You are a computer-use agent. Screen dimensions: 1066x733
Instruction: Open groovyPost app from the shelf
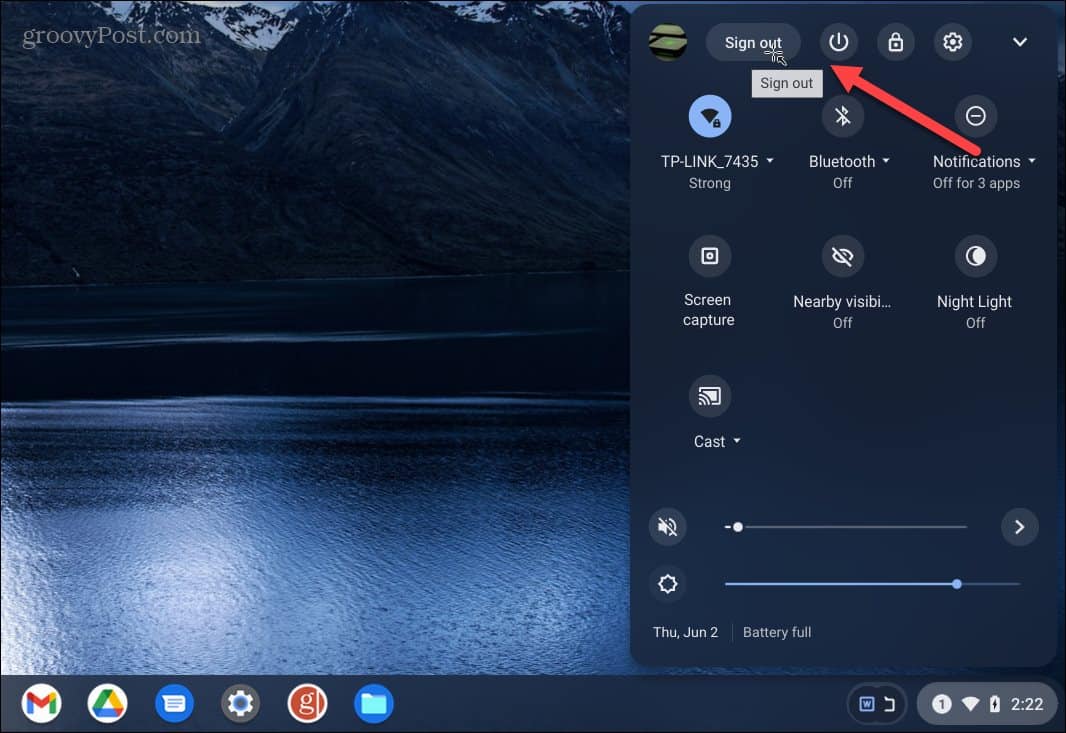tap(307, 704)
